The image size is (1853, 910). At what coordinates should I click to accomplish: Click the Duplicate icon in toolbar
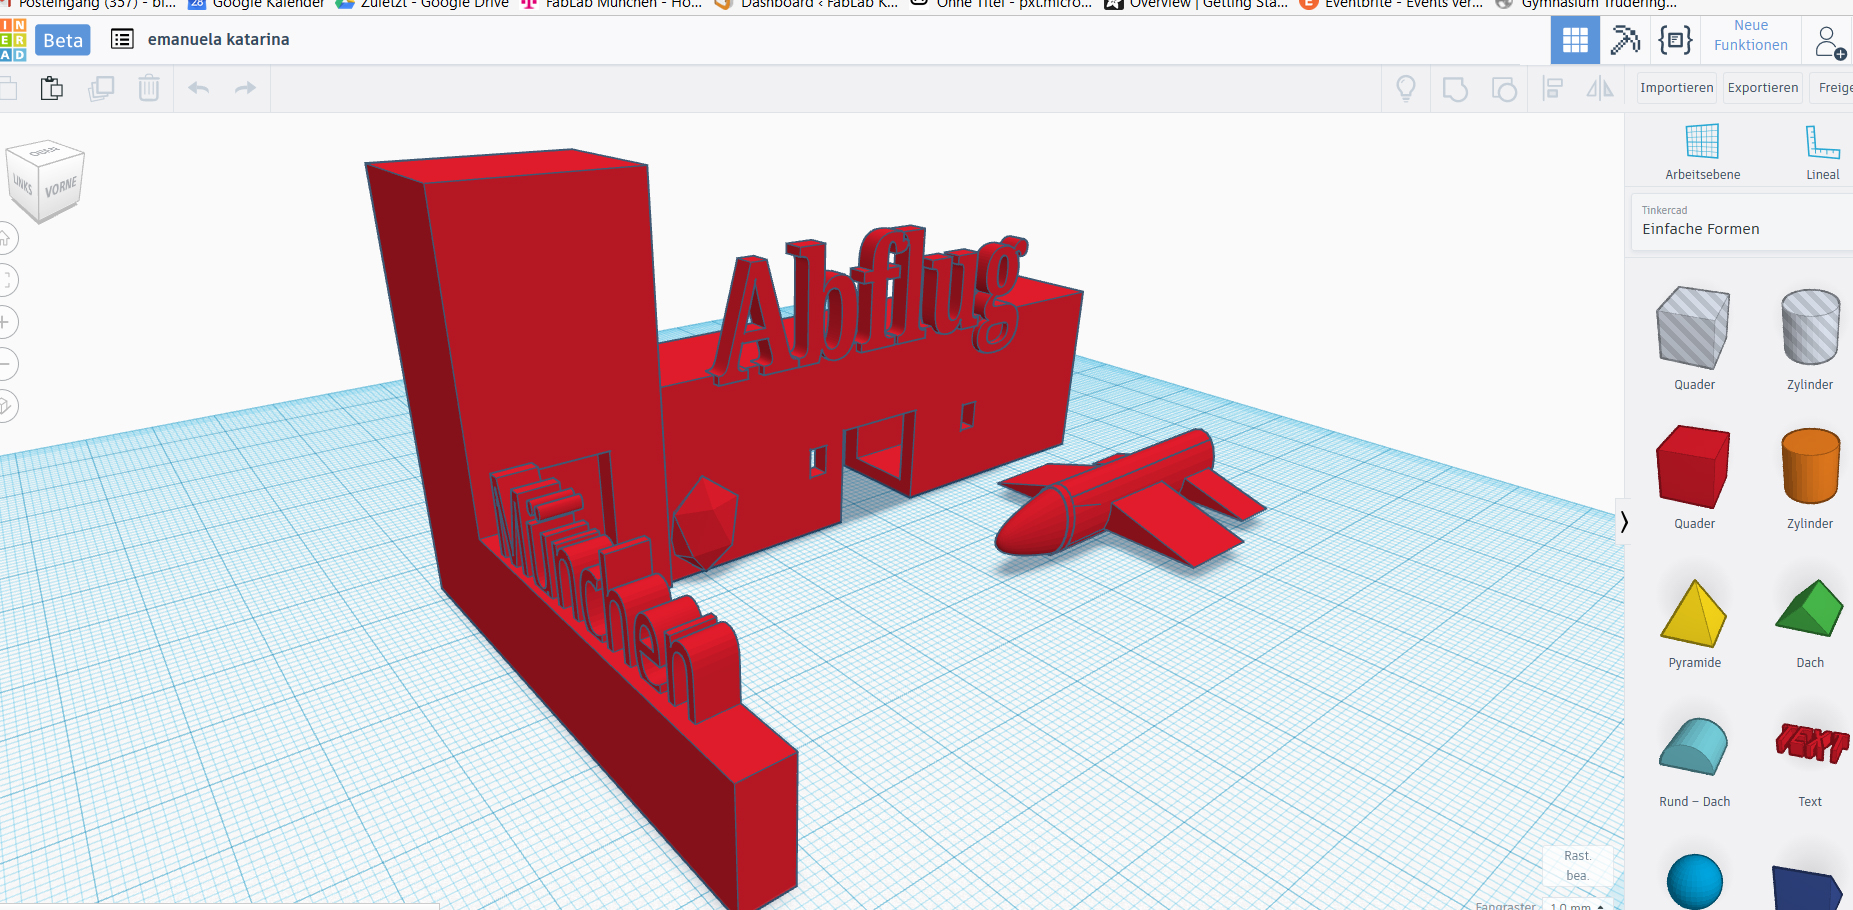click(101, 89)
